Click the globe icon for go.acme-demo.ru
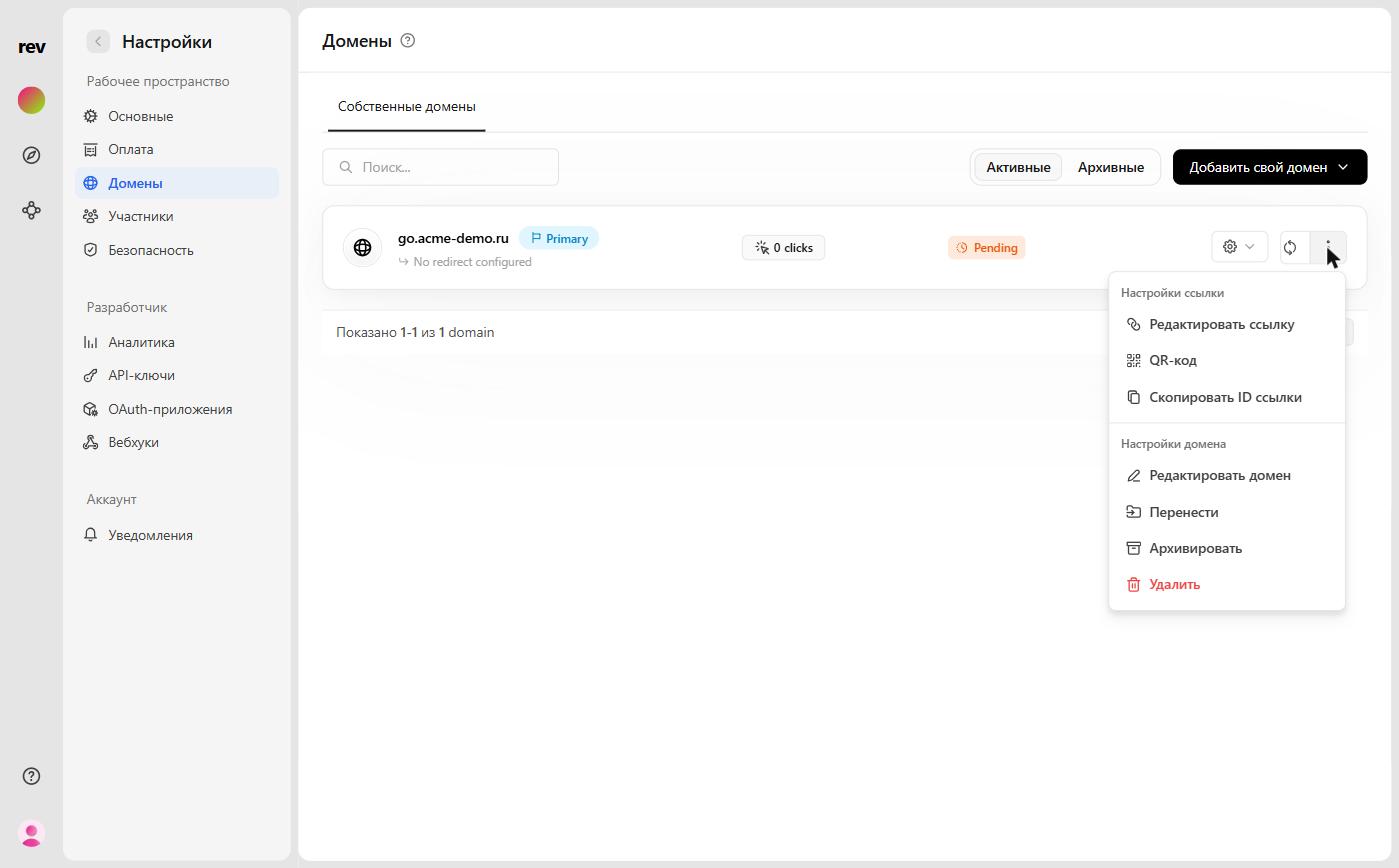Image resolution: width=1399 pixels, height=868 pixels. [x=362, y=248]
